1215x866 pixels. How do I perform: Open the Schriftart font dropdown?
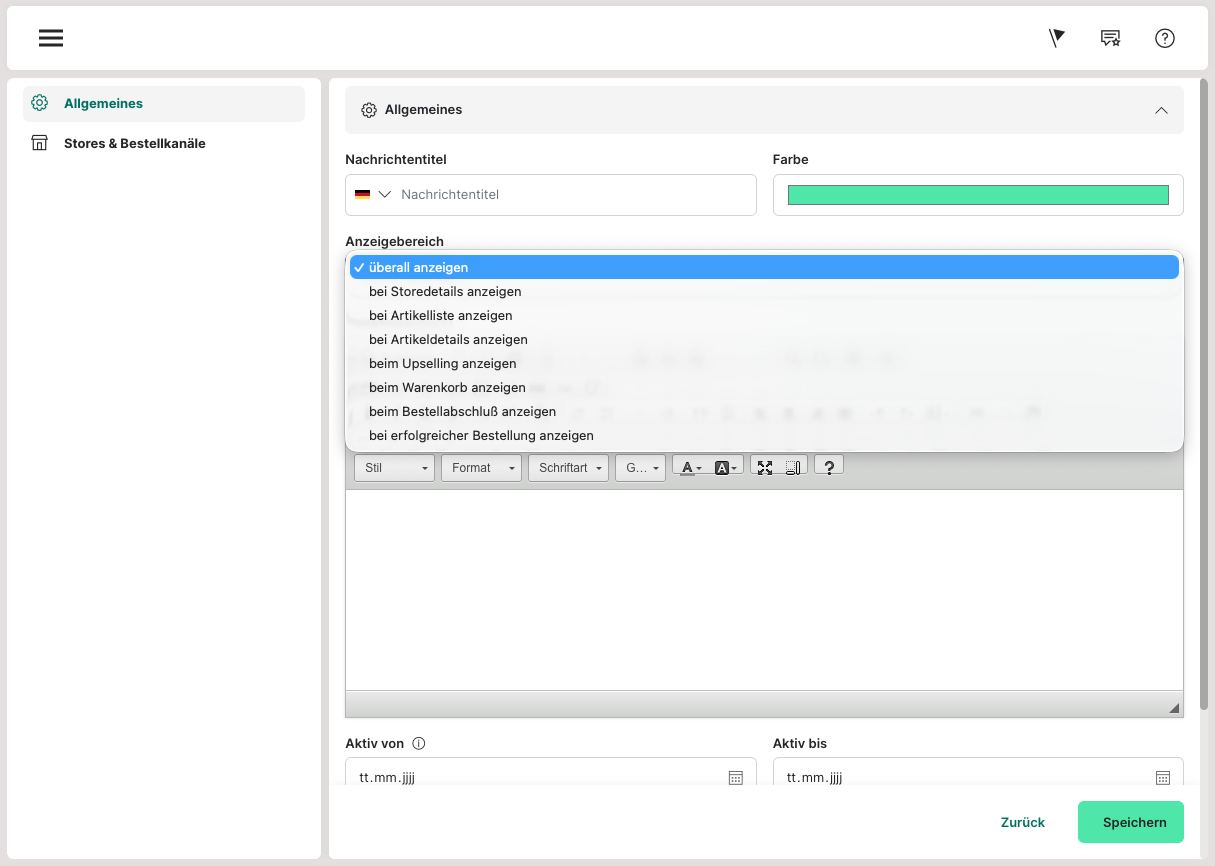[x=570, y=468]
